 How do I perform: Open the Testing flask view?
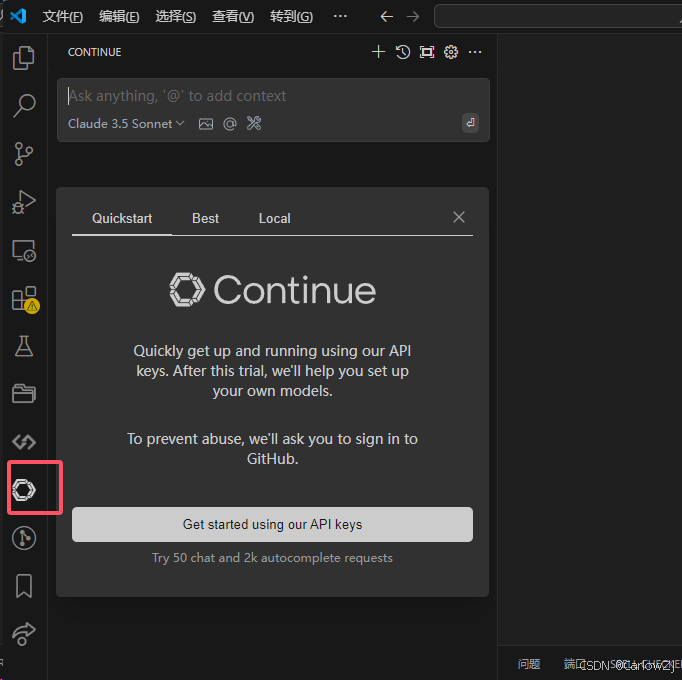[24, 346]
